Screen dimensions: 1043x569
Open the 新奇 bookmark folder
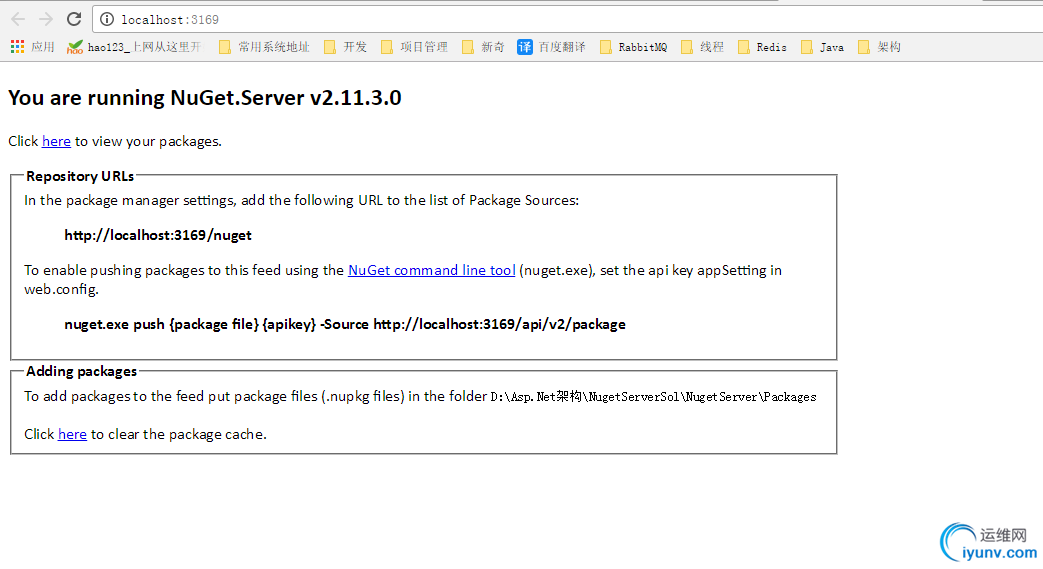(x=483, y=47)
